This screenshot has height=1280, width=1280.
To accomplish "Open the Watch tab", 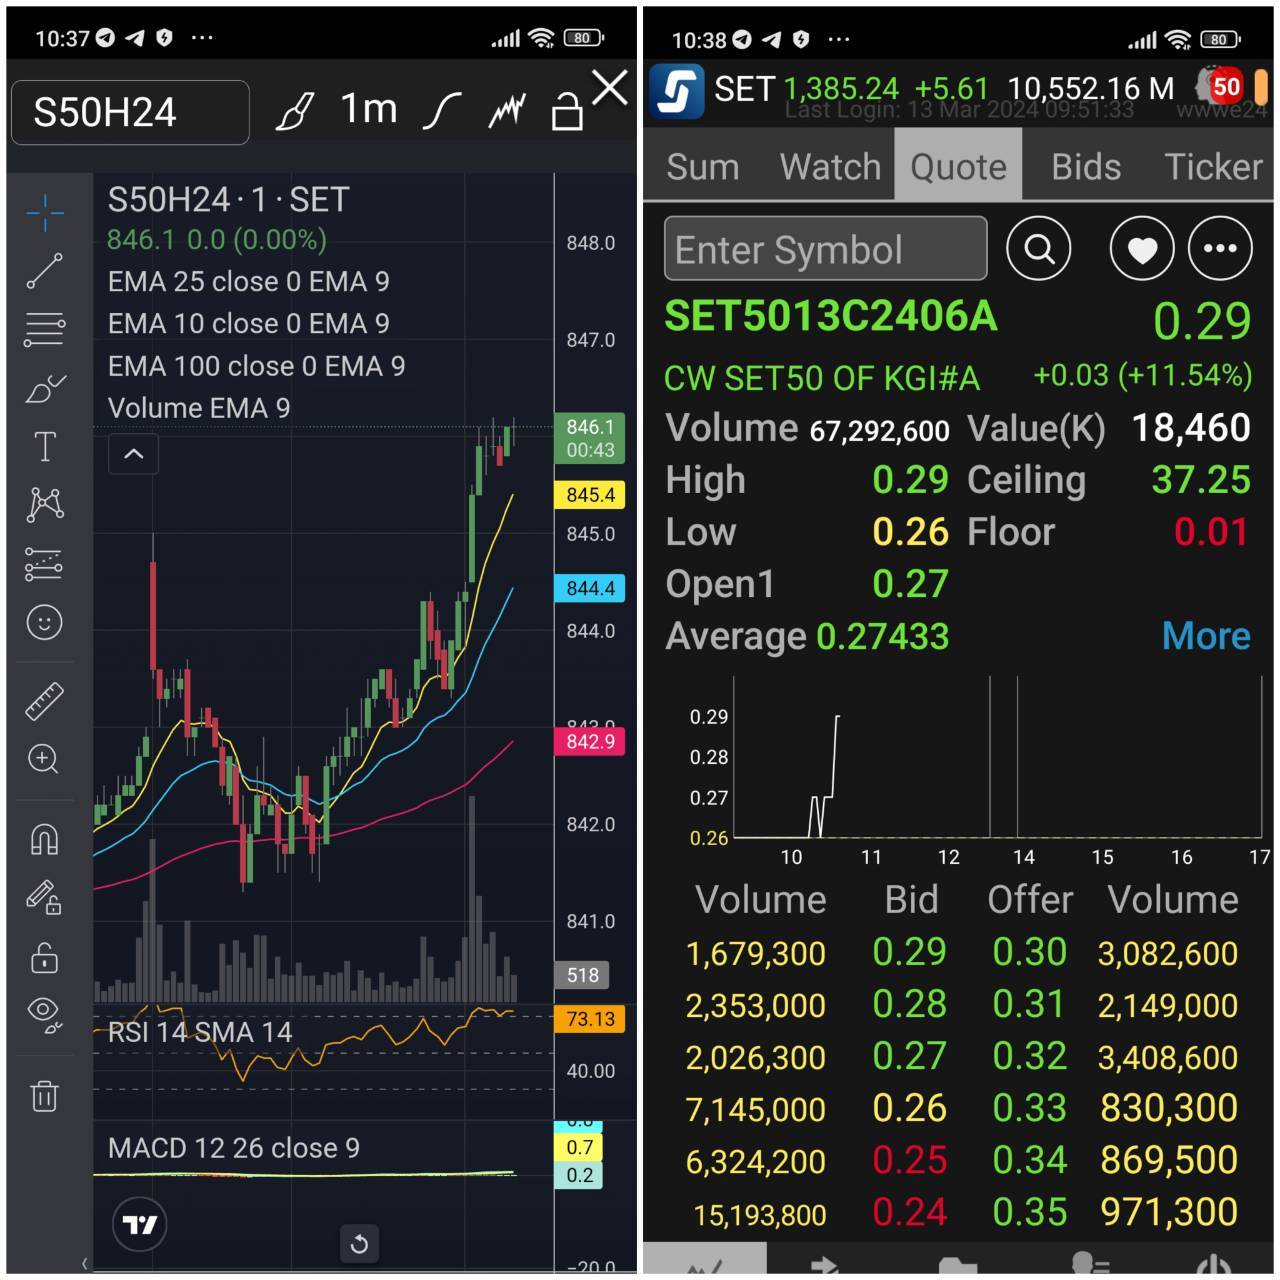I will (830, 167).
